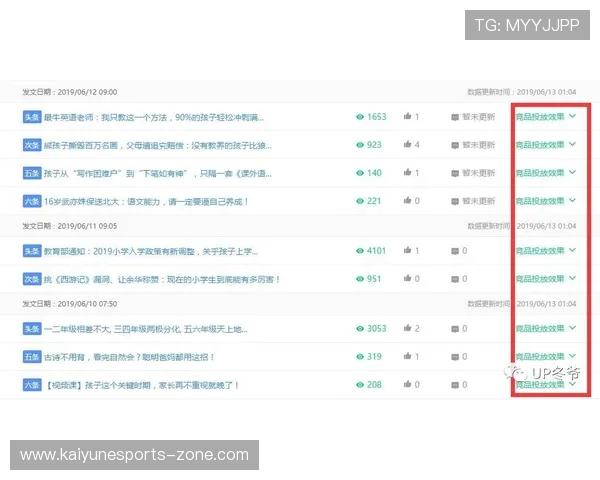Click the comment icon in the 3053-view row
This screenshot has width=600, height=480.
click(455, 329)
